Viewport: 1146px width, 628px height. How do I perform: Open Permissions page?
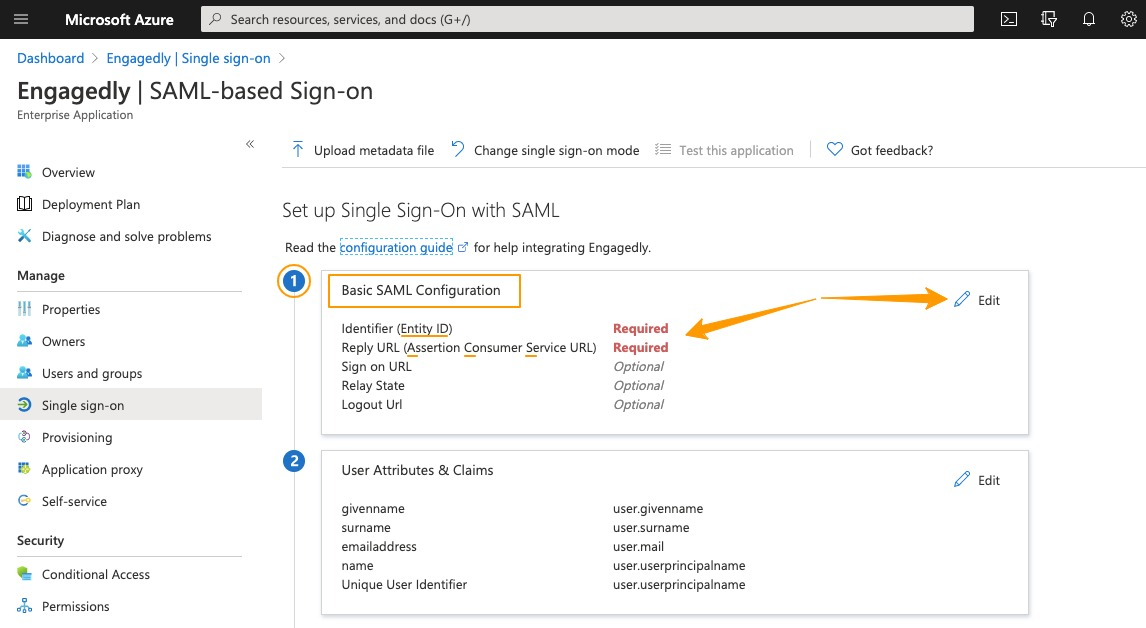[x=75, y=607]
